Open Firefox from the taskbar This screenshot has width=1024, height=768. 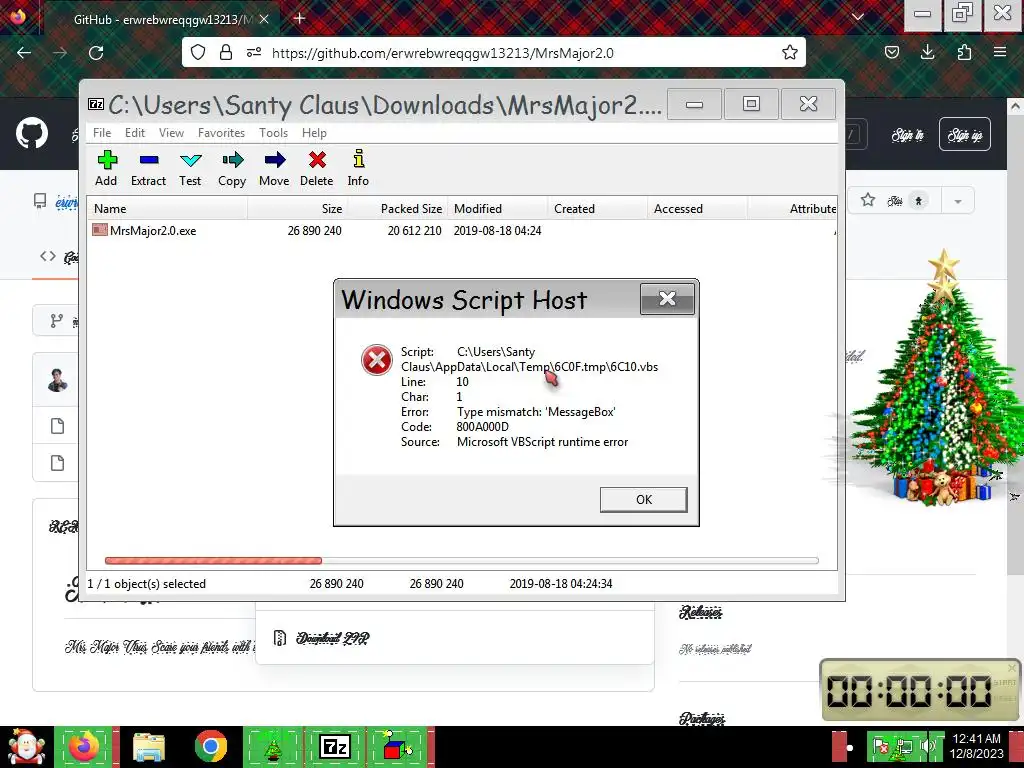click(86, 747)
